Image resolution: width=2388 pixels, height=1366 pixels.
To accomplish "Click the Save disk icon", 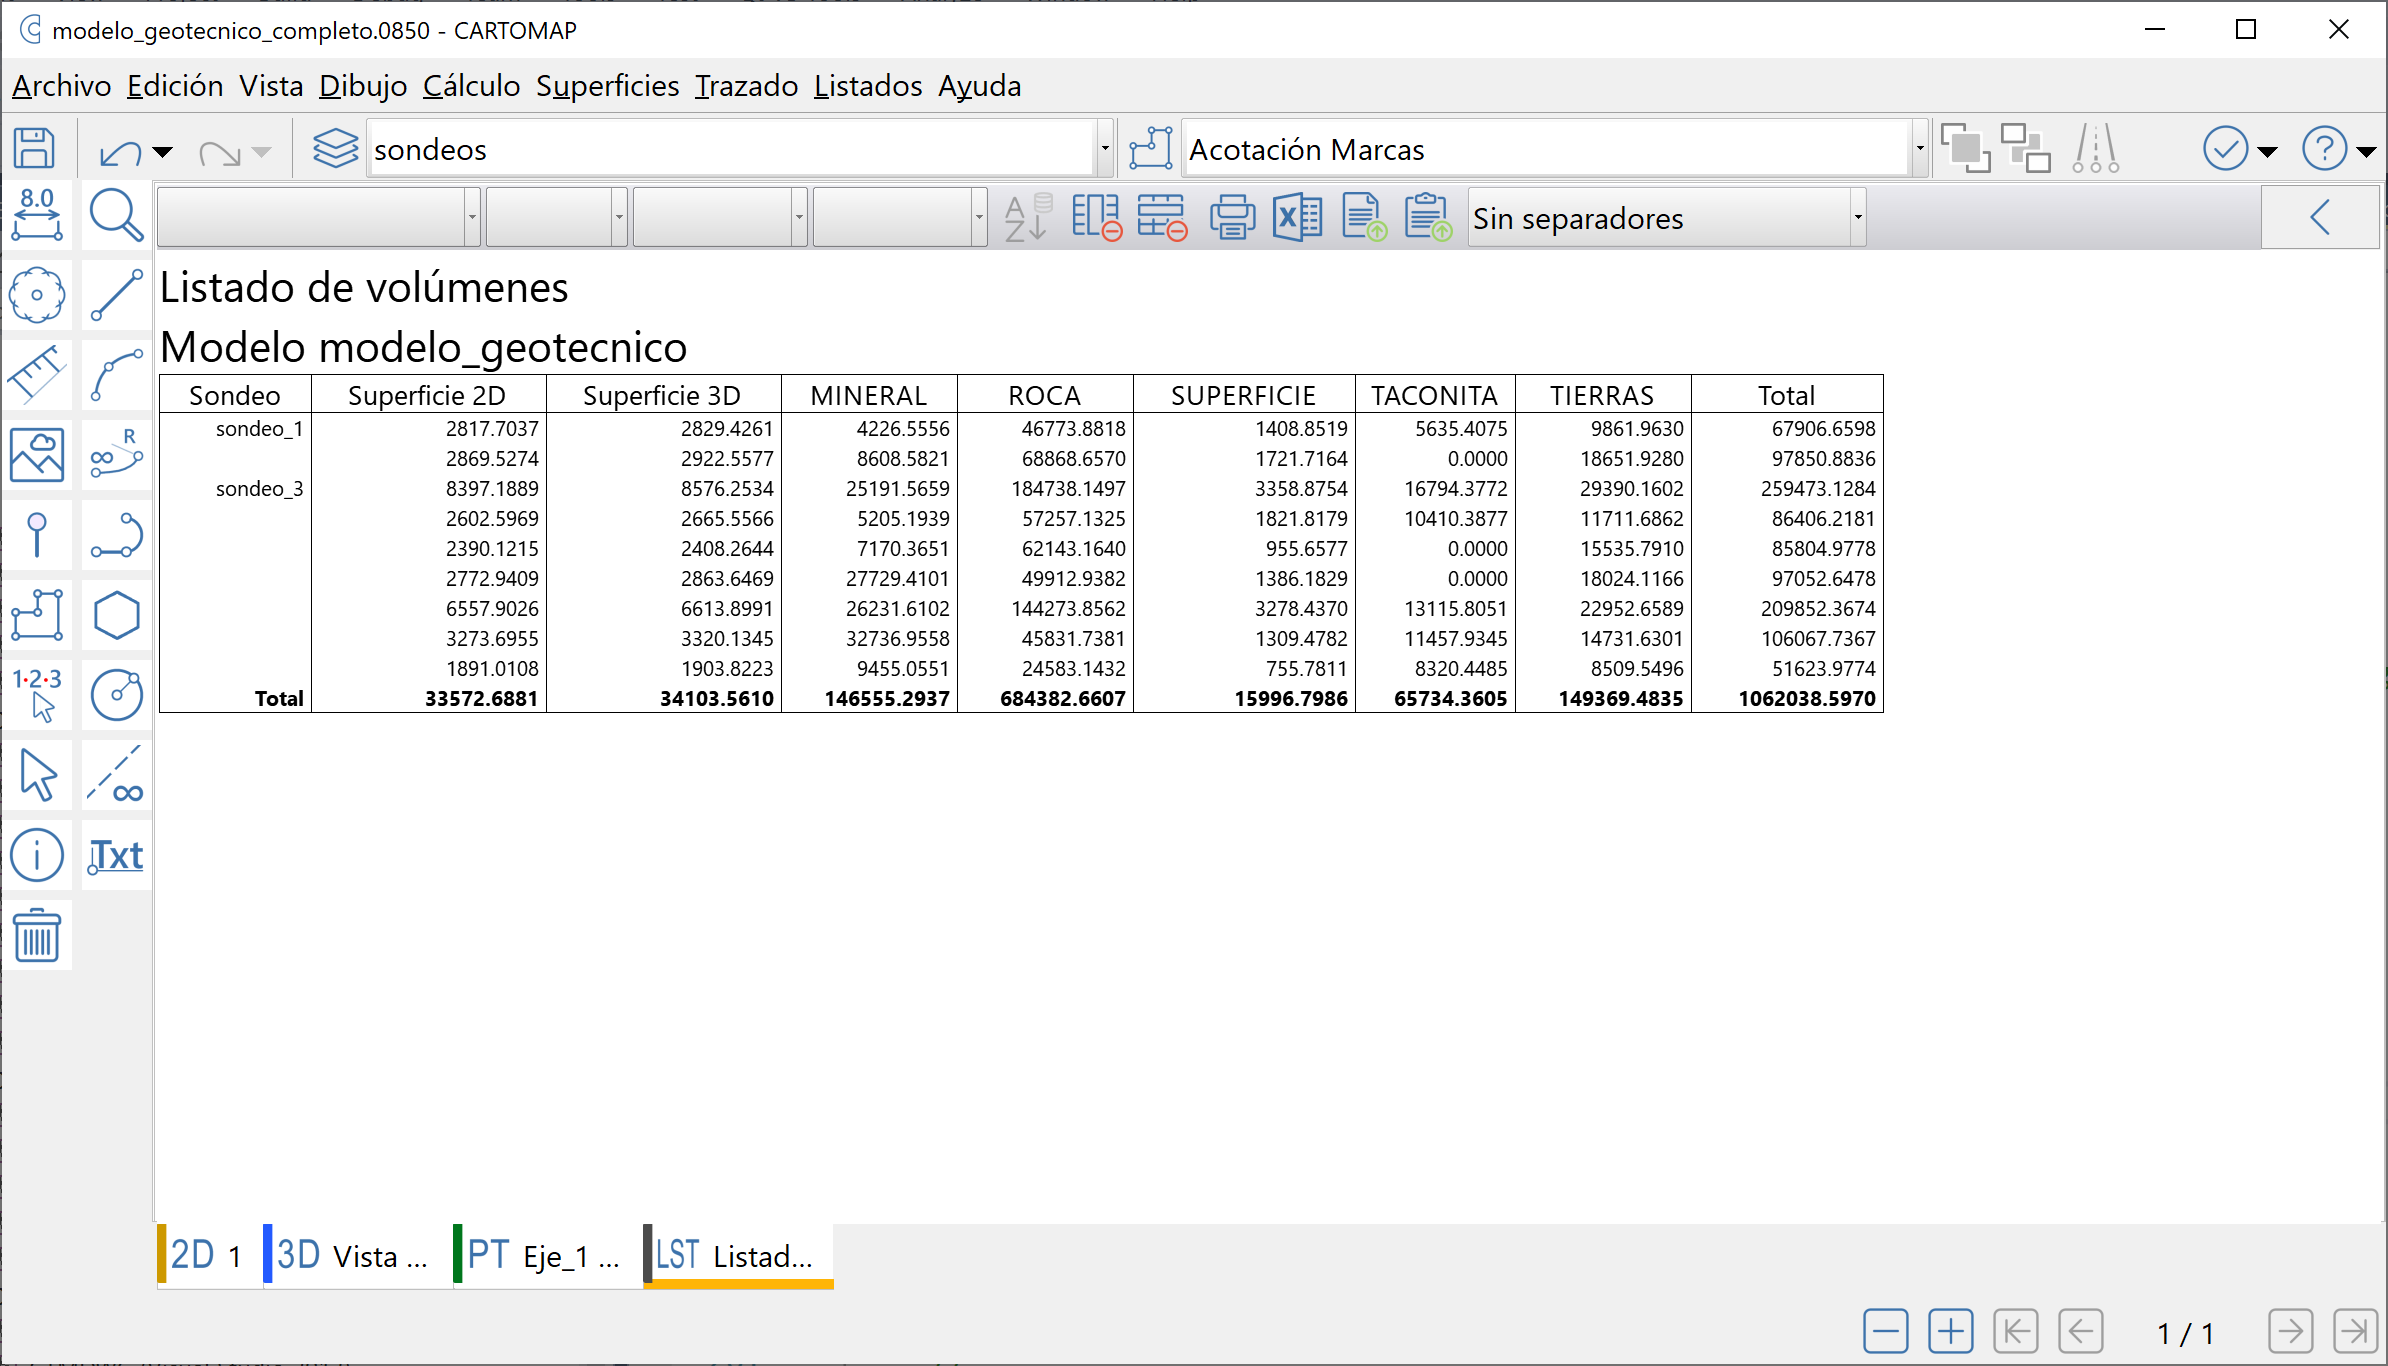I will [35, 149].
